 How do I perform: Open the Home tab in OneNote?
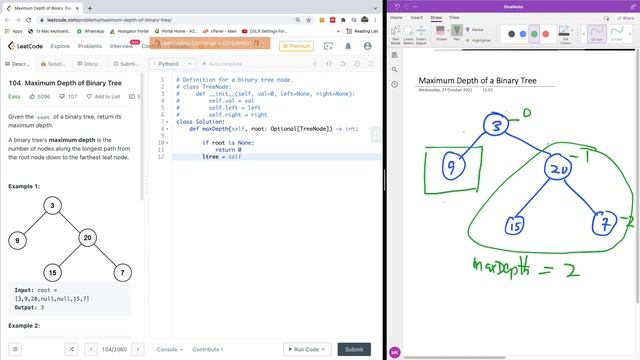pyautogui.click(x=396, y=18)
